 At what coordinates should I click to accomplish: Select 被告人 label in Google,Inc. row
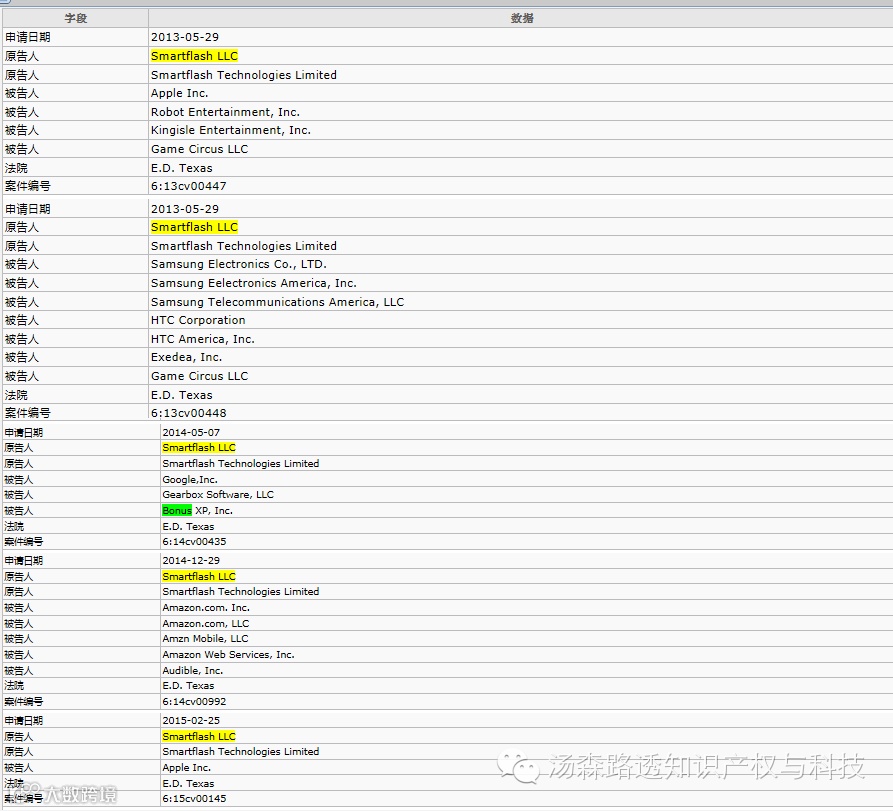click(x=18, y=480)
